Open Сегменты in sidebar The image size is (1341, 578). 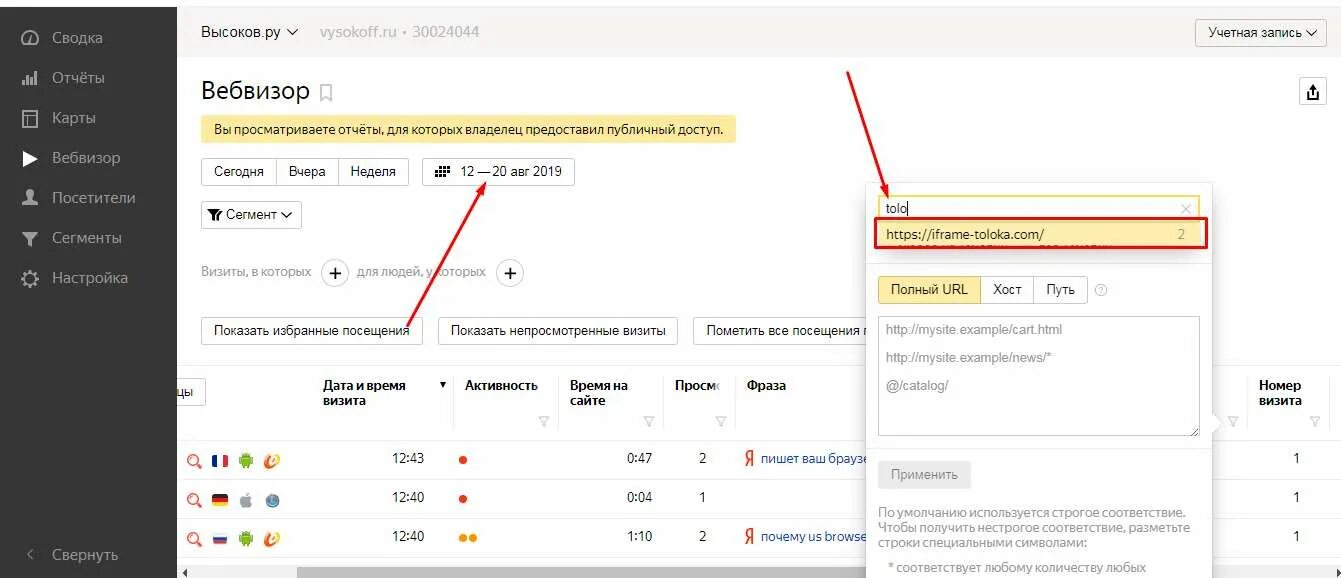point(87,238)
